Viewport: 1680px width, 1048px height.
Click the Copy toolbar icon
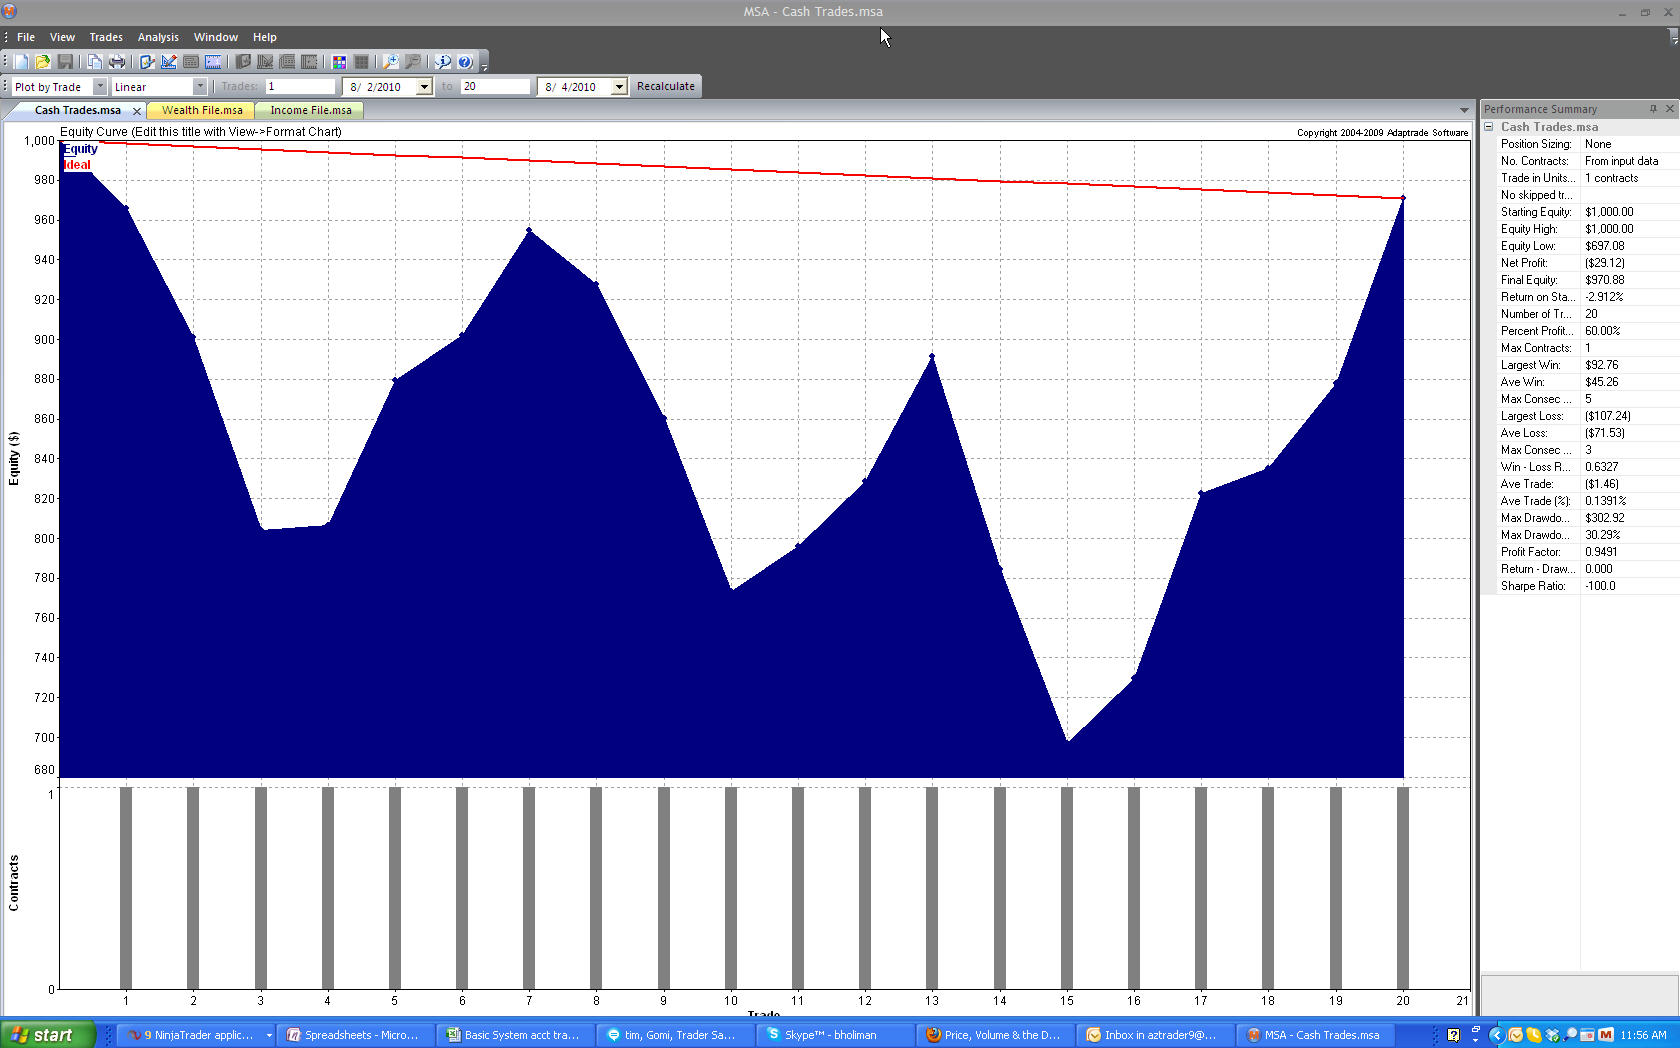tap(95, 62)
